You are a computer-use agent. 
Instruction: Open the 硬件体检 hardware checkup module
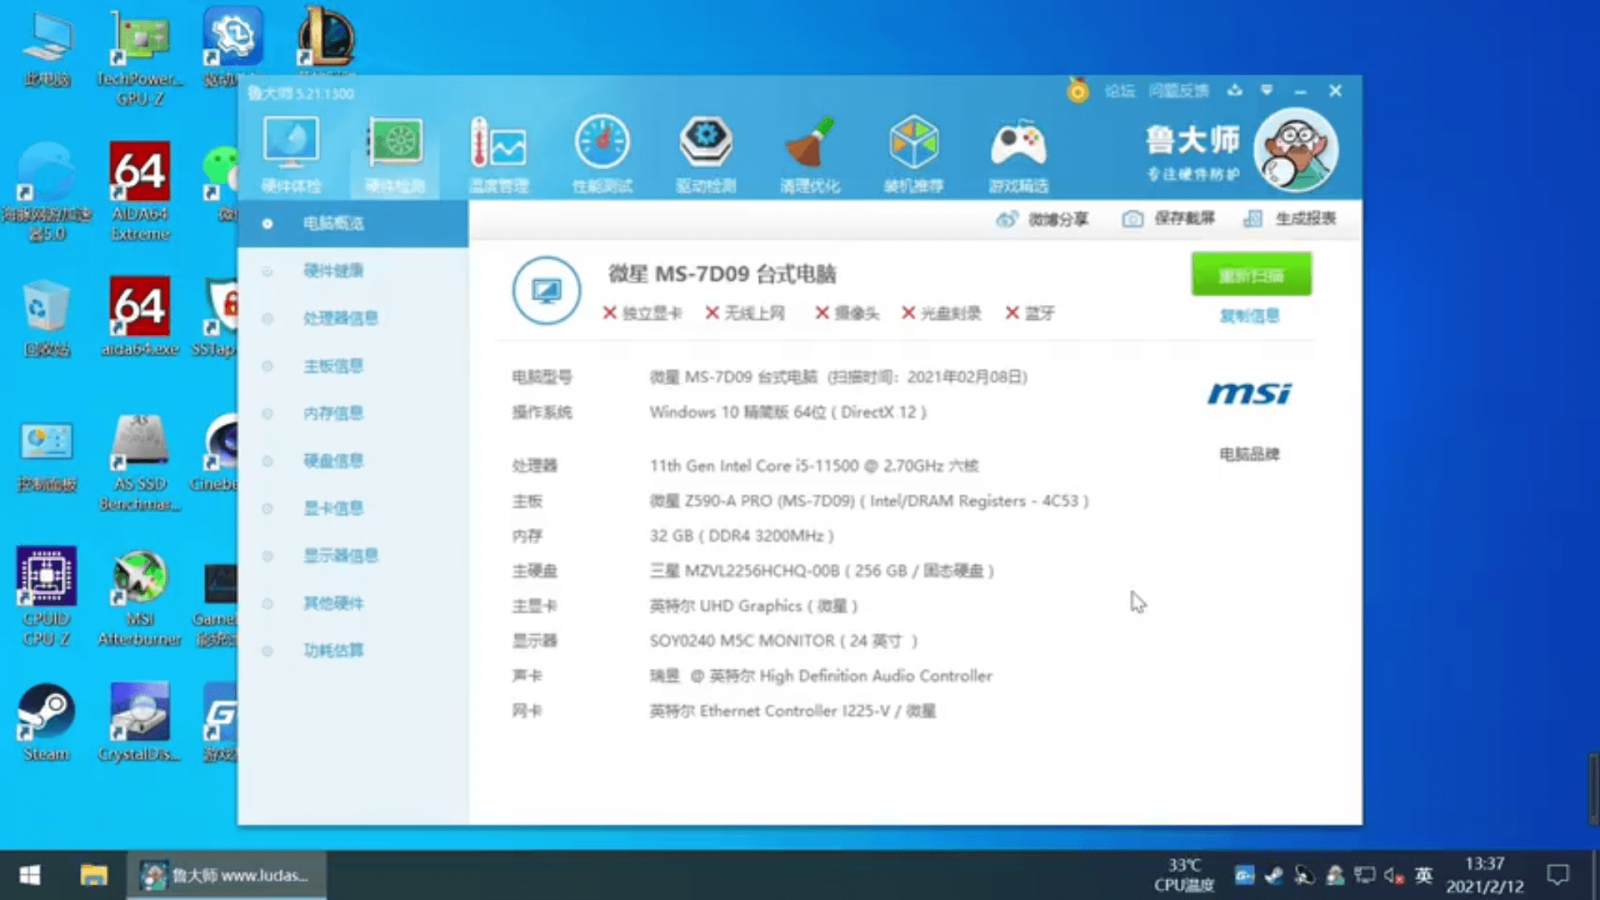coord(291,155)
